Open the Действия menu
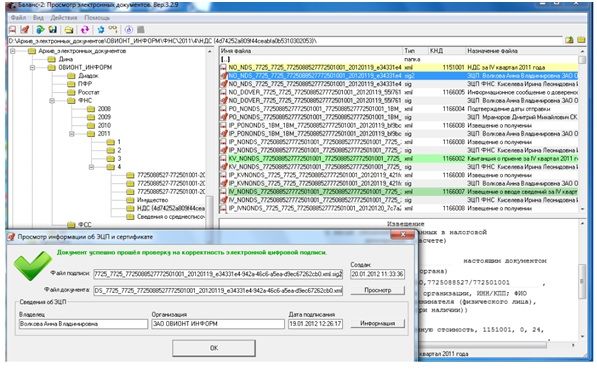The width and height of the screenshot is (597, 369). click(64, 18)
